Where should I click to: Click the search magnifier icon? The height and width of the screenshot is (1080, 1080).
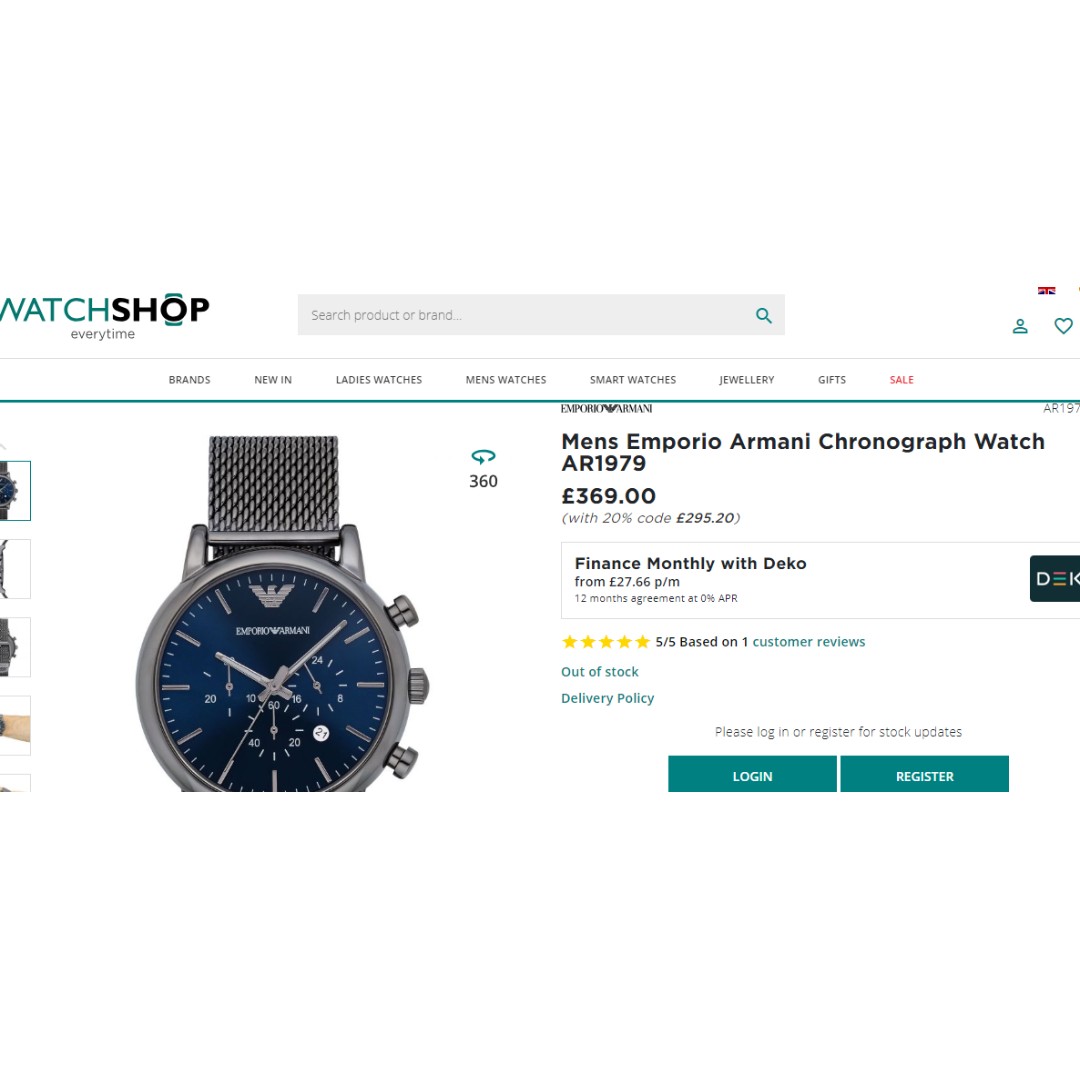763,315
